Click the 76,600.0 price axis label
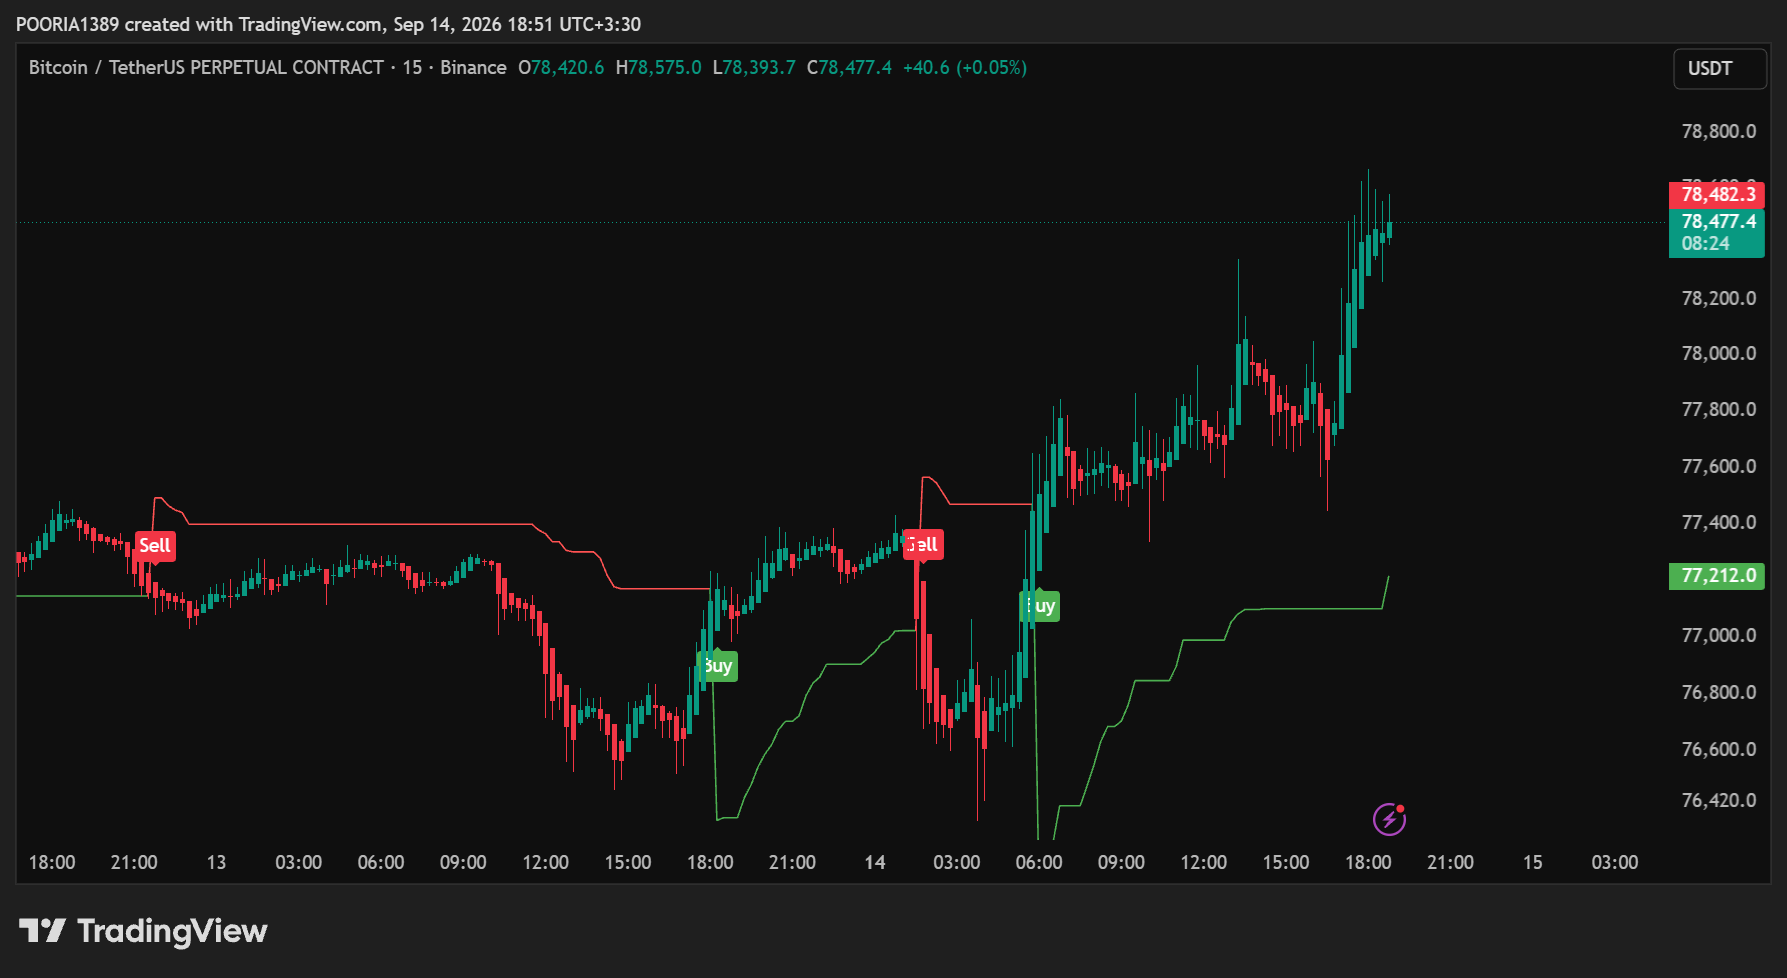This screenshot has height=978, width=1787. [1718, 750]
